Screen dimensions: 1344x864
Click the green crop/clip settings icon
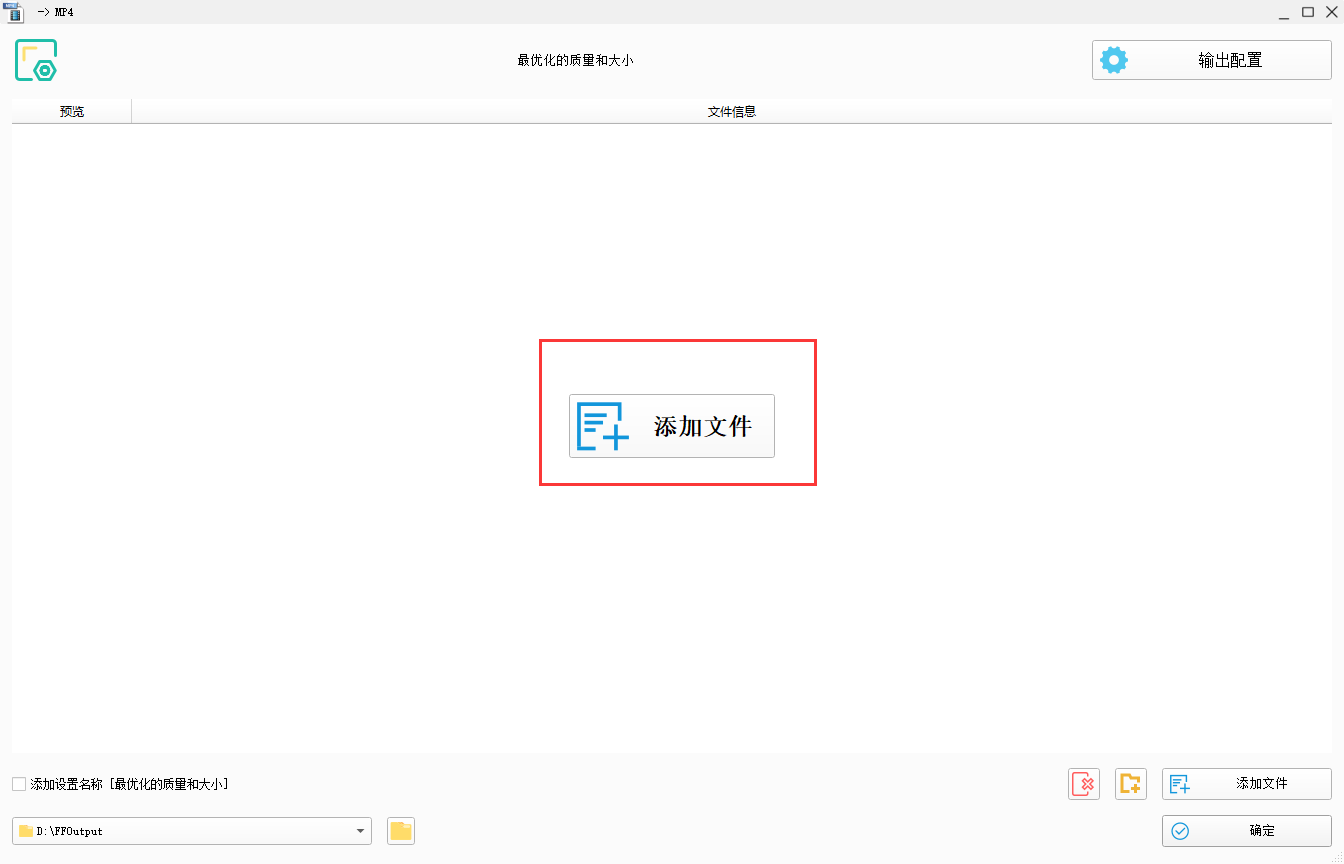click(36, 60)
